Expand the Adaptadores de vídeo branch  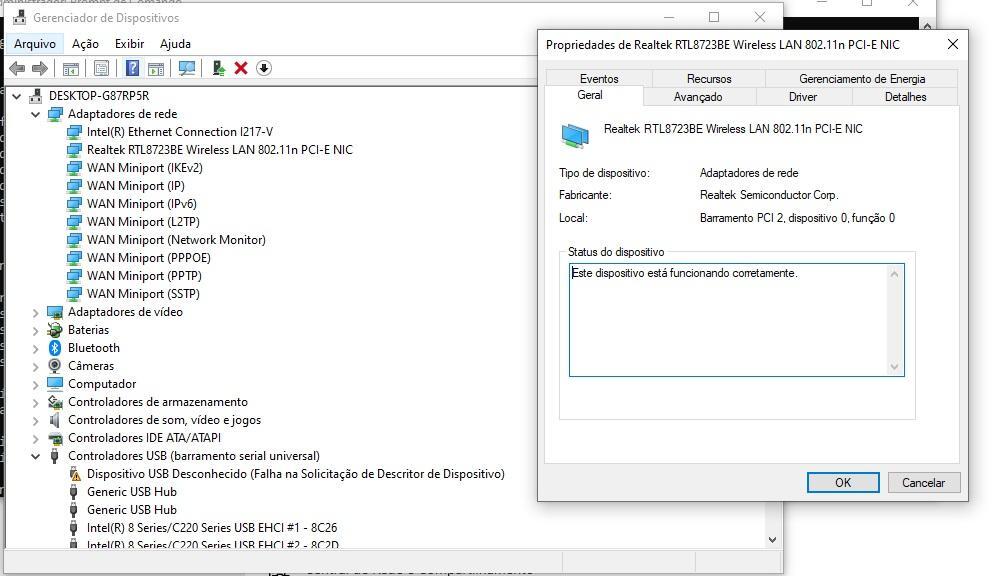(x=36, y=313)
